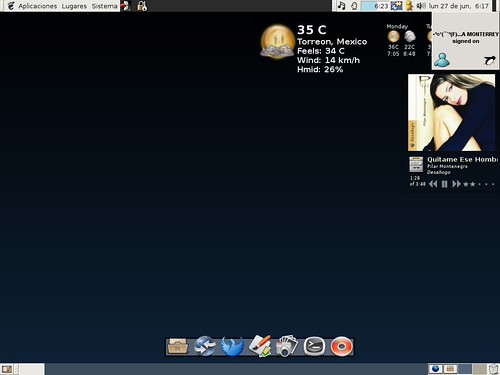
Task: Switch to the blue workspace in the pager
Action: [x=465, y=369]
